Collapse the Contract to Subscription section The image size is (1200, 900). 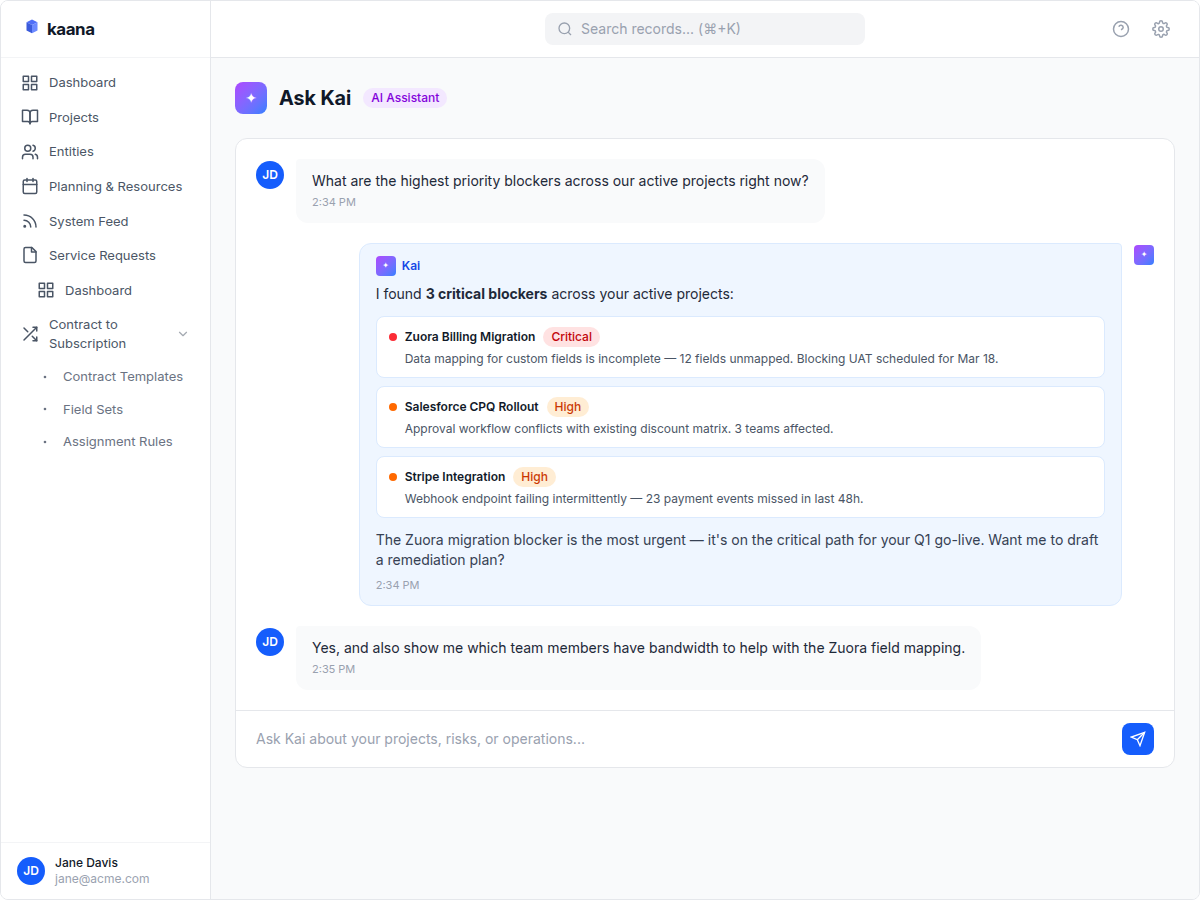[182, 333]
